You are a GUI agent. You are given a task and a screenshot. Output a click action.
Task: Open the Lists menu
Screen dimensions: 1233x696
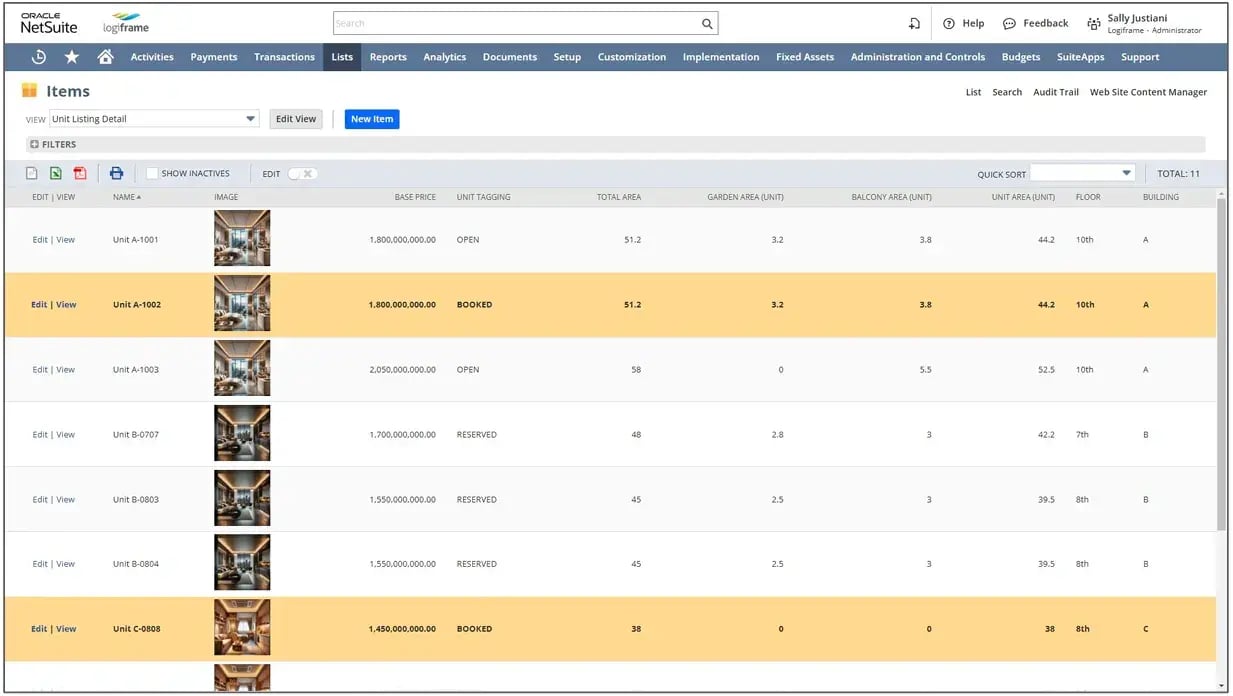342,57
